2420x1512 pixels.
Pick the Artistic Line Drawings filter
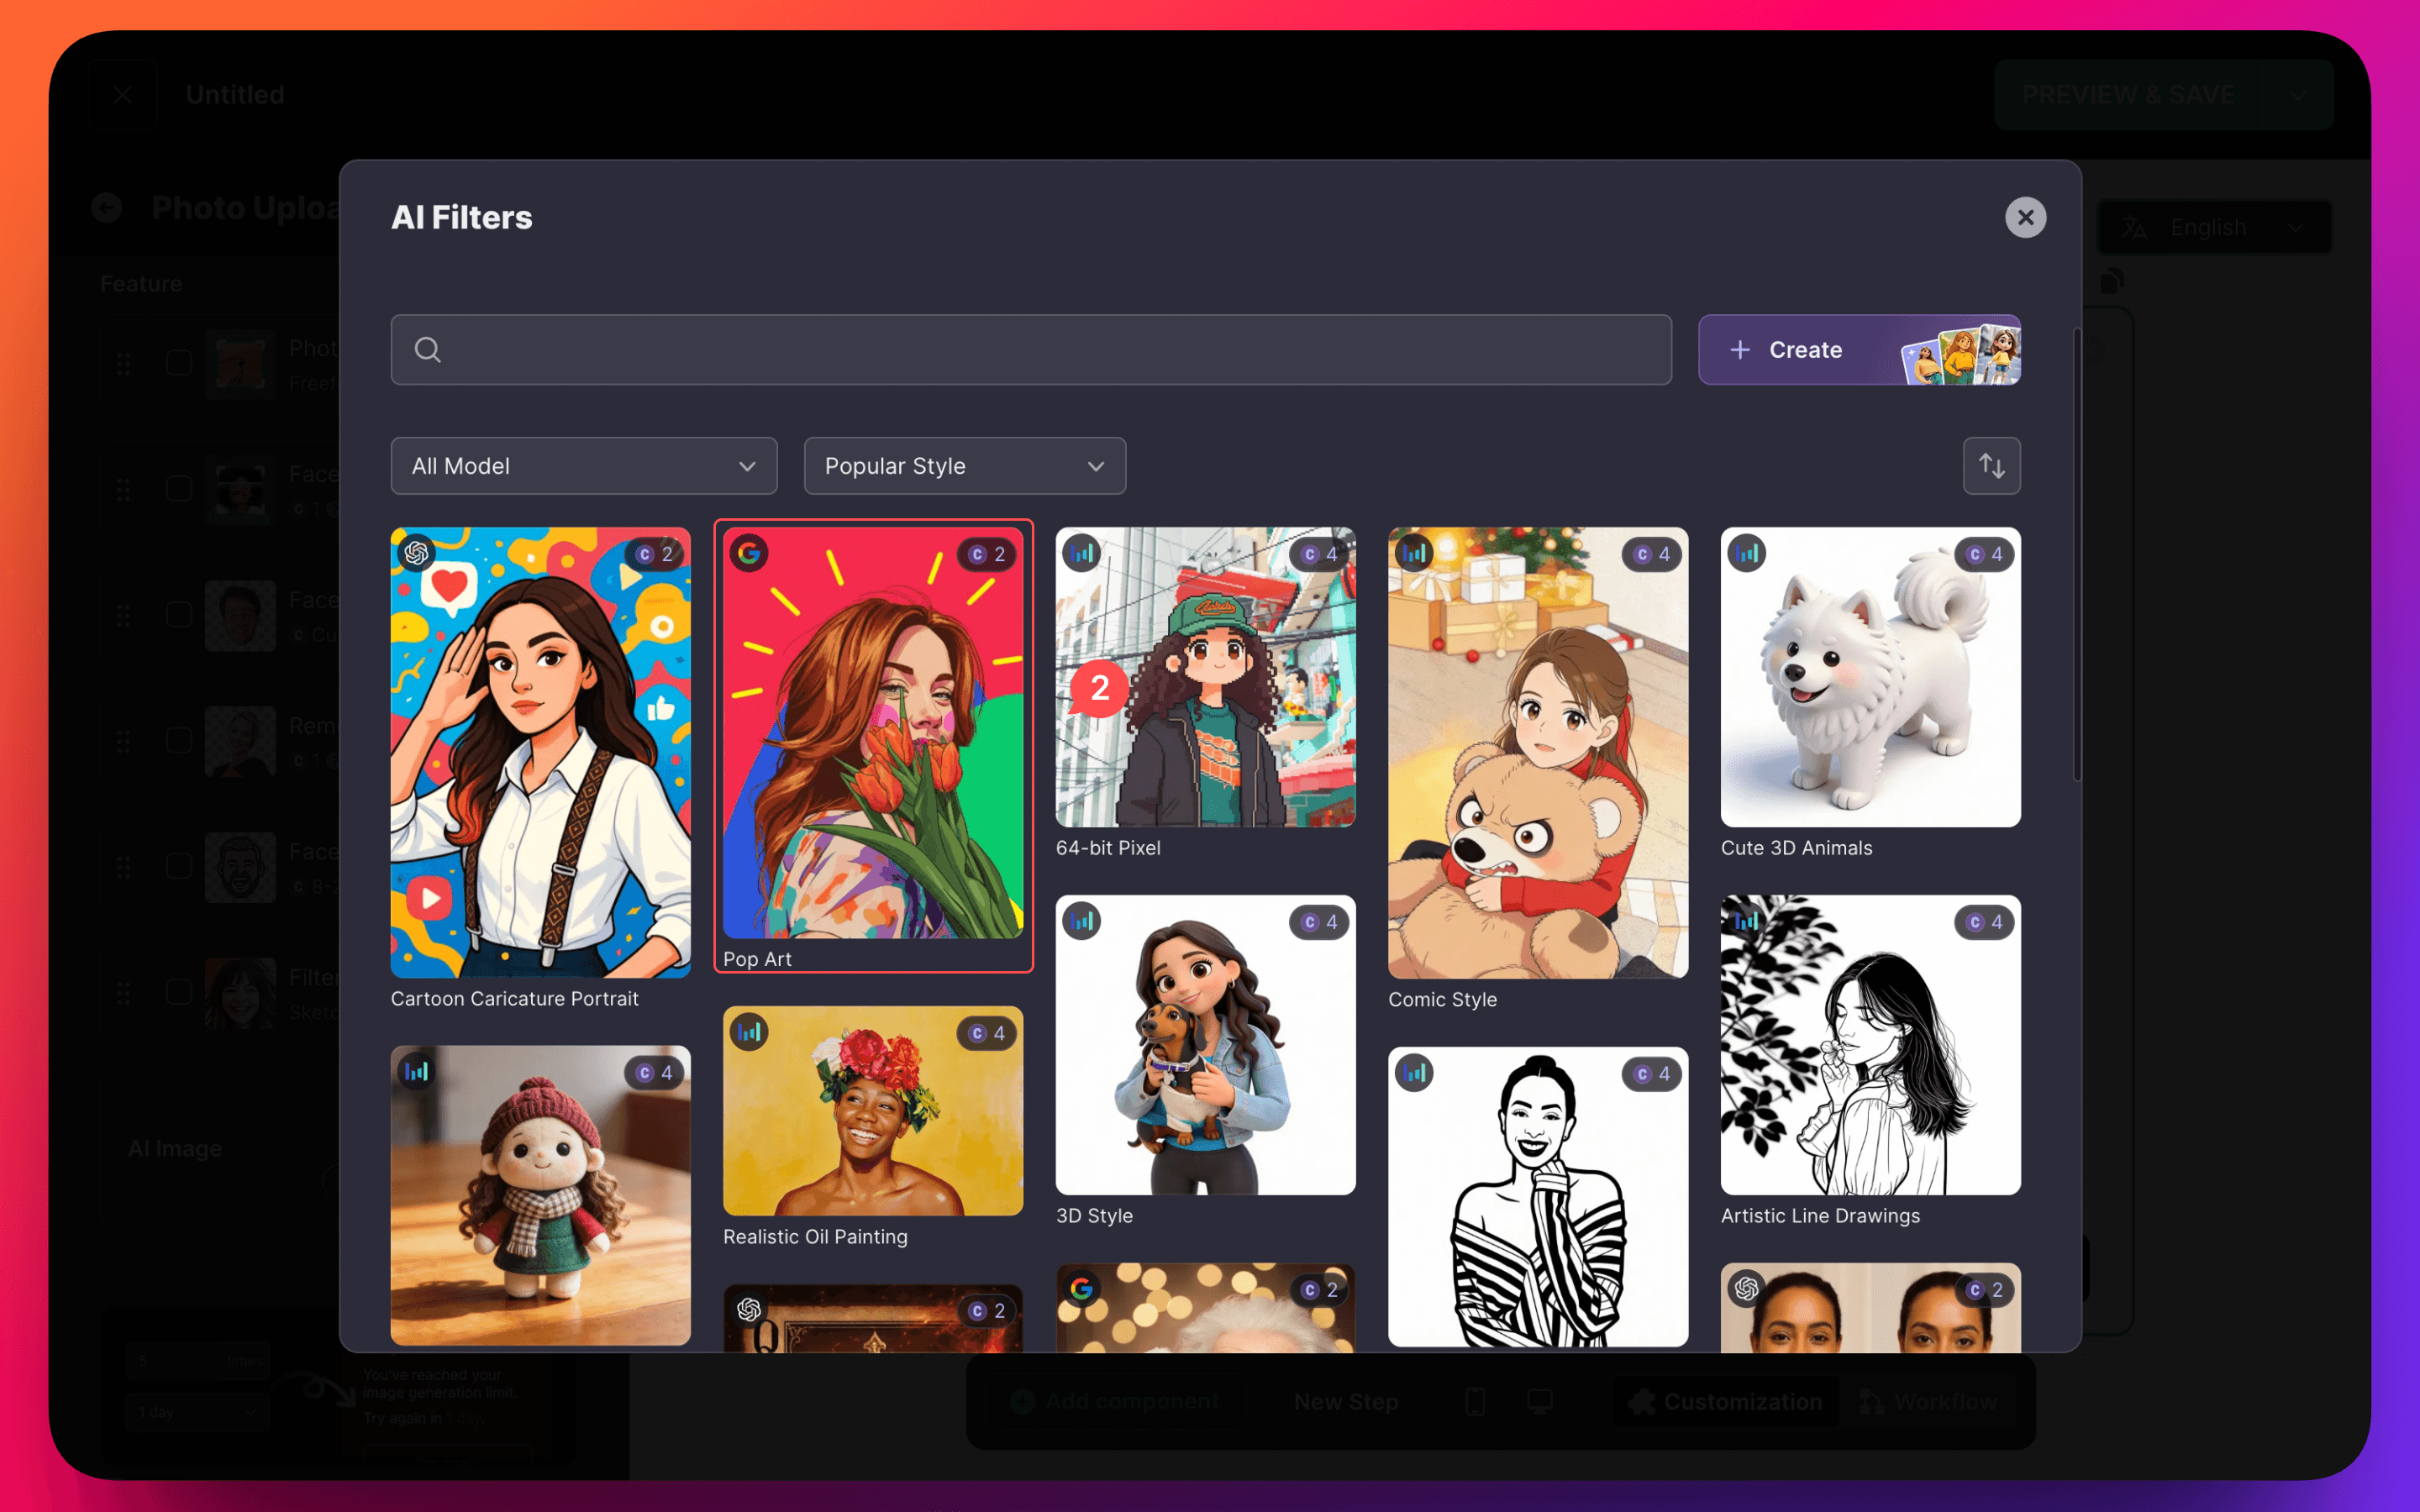(1870, 1045)
